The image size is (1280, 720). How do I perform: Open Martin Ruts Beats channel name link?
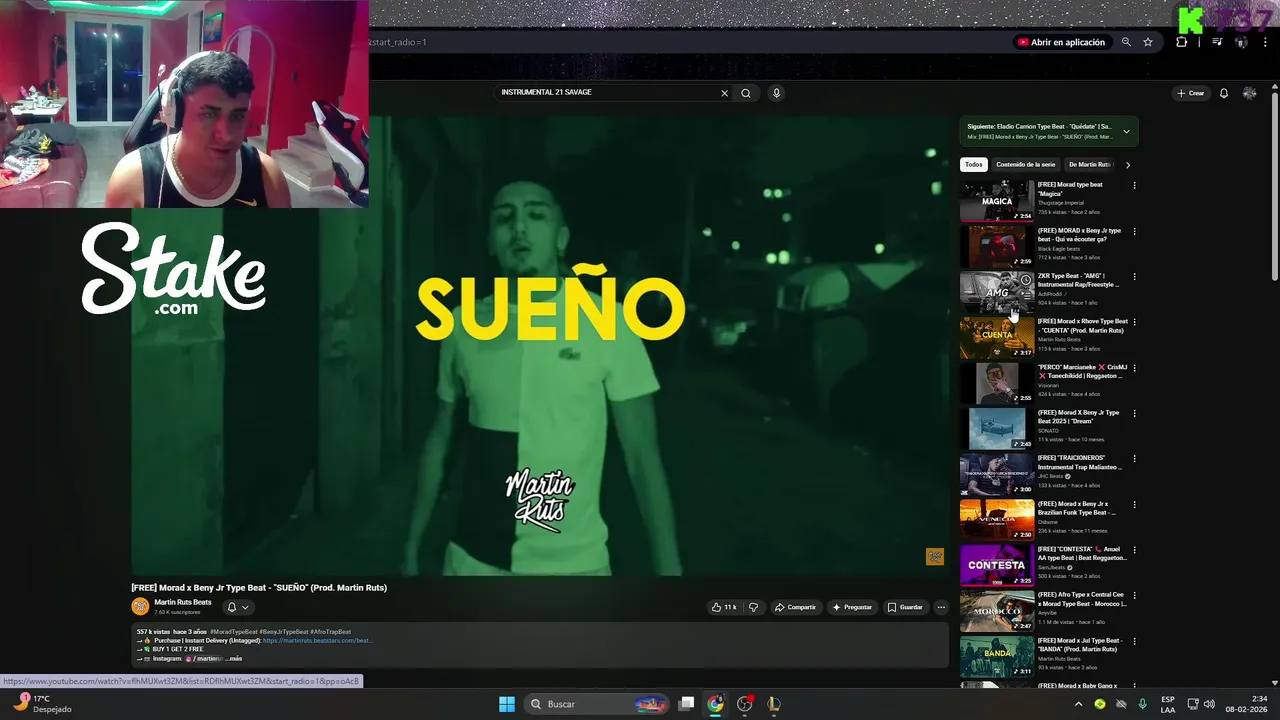pyautogui.click(x=183, y=602)
